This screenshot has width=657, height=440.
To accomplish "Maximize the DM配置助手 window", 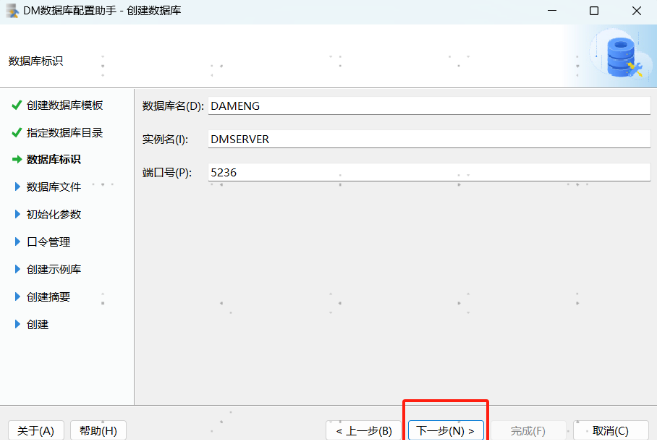I will pos(594,10).
